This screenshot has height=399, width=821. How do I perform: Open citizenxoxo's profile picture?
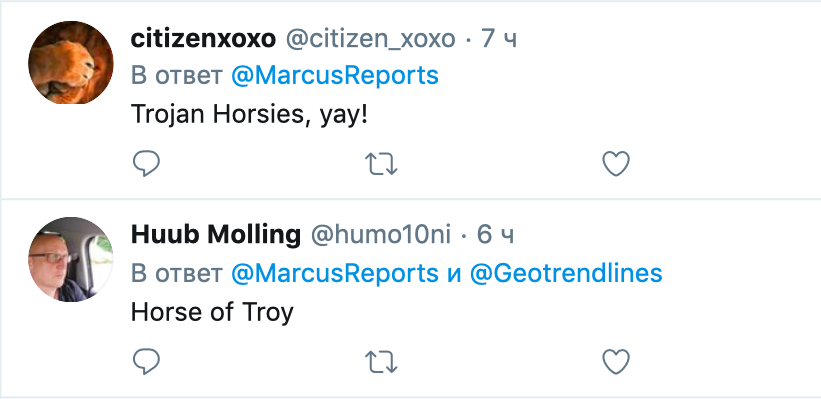(x=70, y=62)
